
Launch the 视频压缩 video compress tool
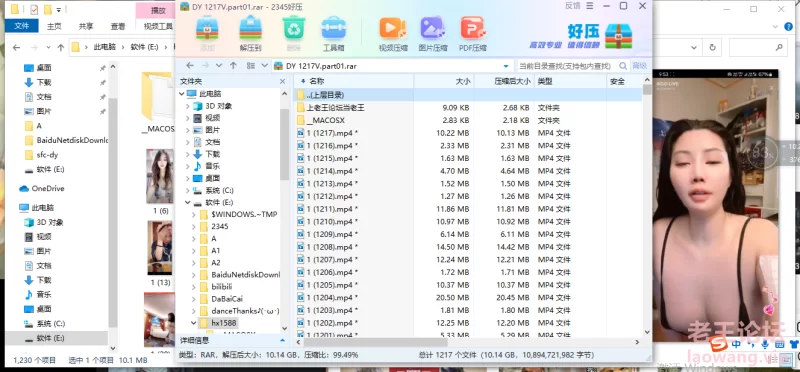click(393, 33)
